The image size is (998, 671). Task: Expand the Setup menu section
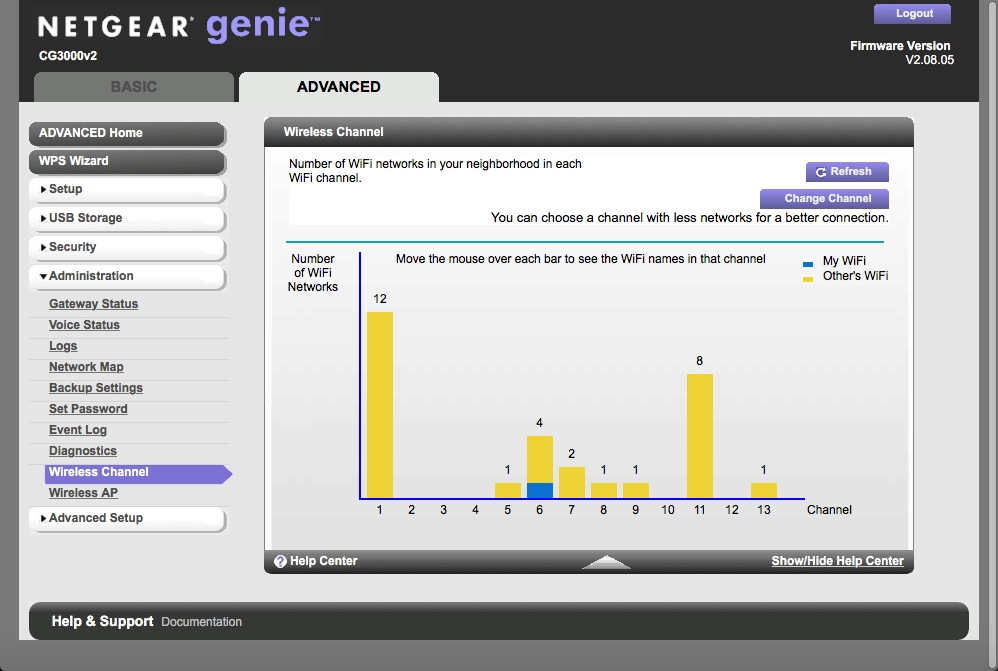(126, 190)
